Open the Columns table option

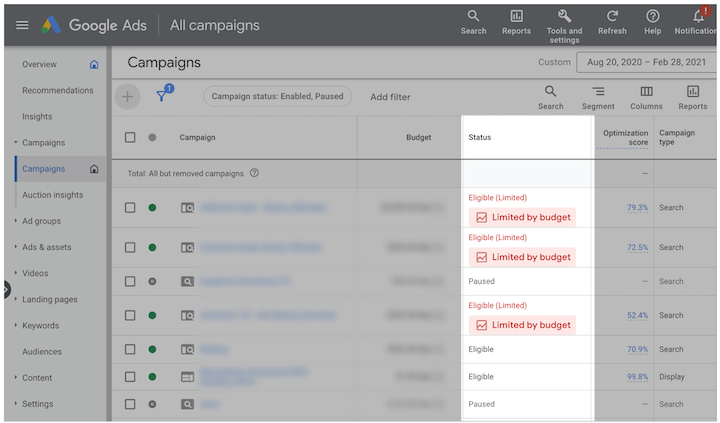[646, 97]
